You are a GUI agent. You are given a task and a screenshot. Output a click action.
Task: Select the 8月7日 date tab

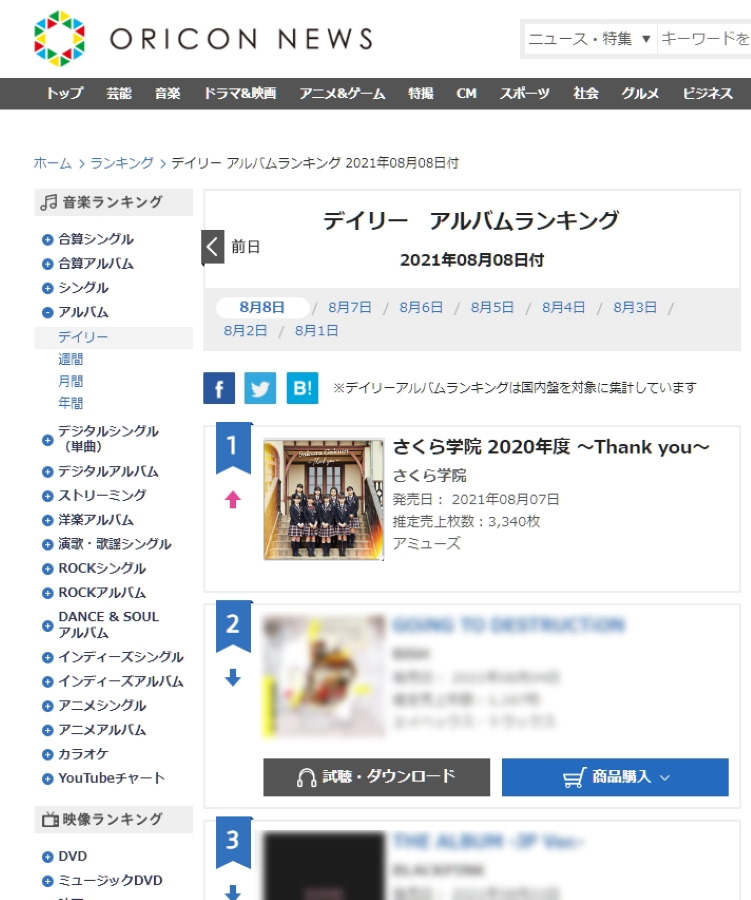pos(350,308)
